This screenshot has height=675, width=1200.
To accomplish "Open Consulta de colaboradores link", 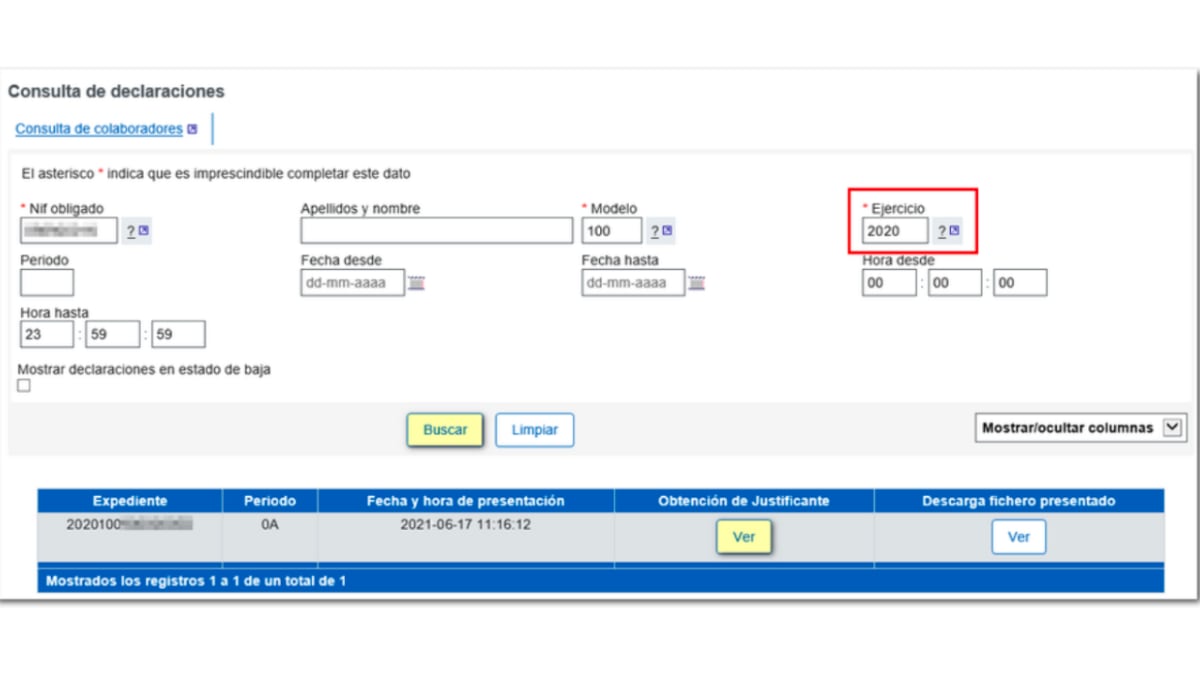I will (x=99, y=129).
